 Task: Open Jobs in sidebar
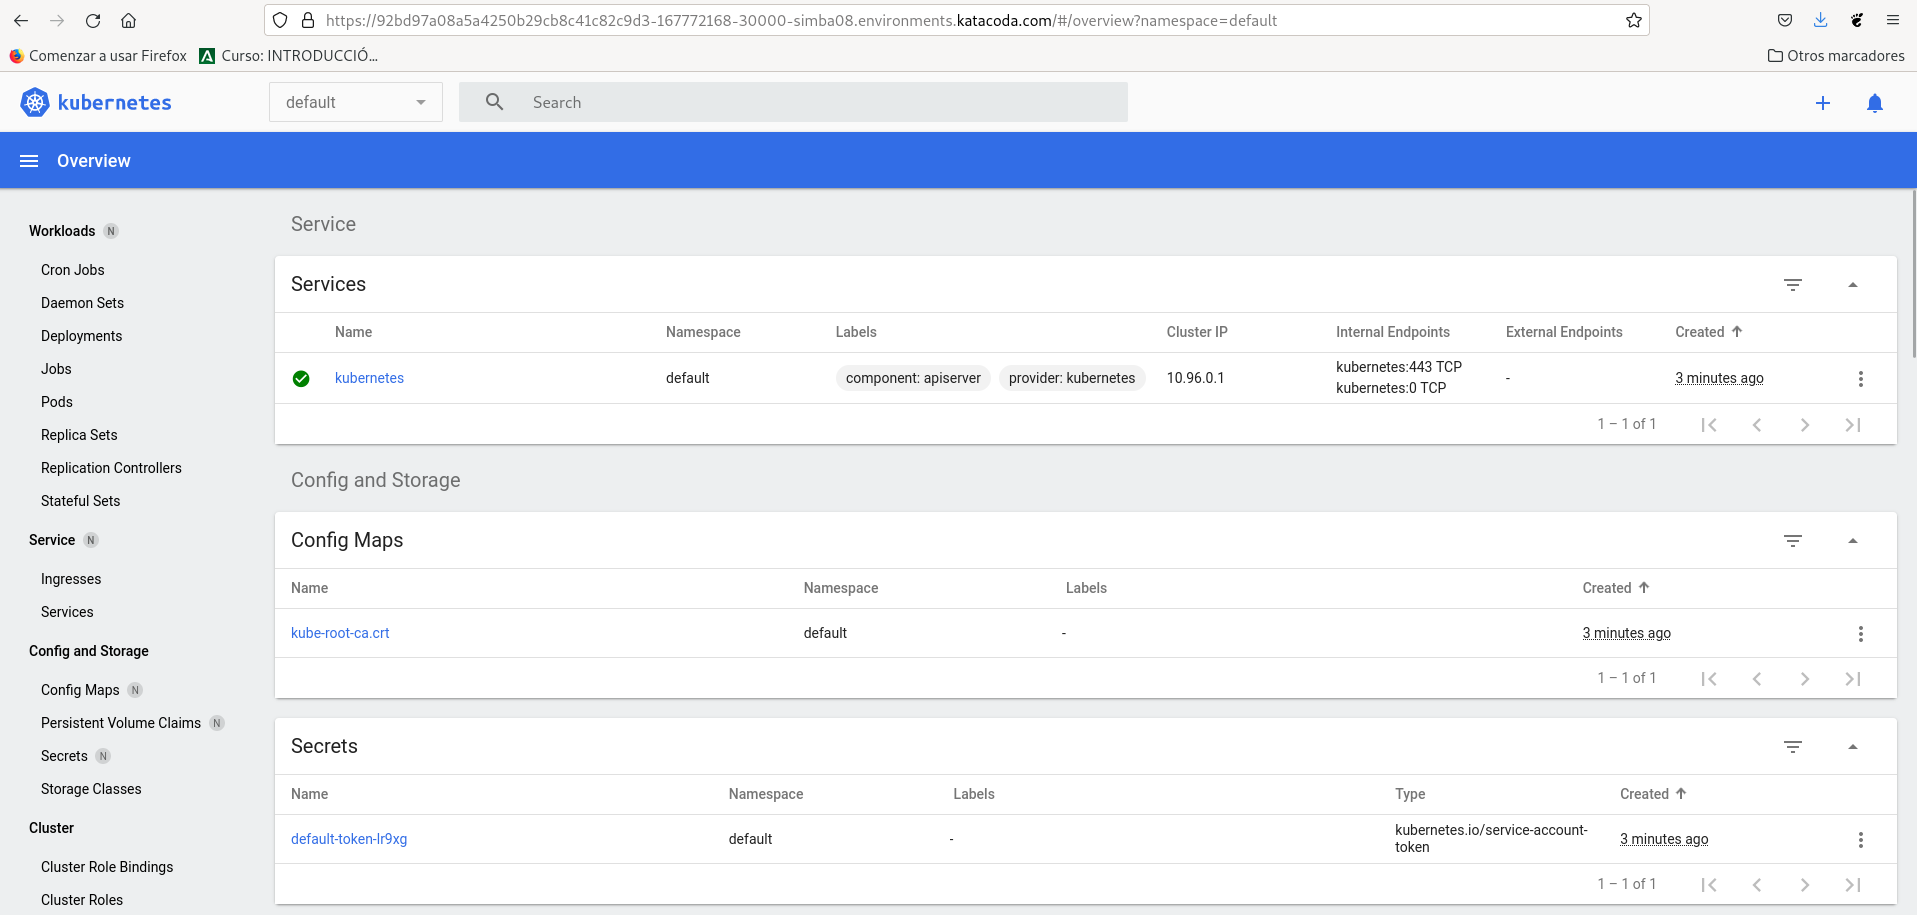coord(56,369)
